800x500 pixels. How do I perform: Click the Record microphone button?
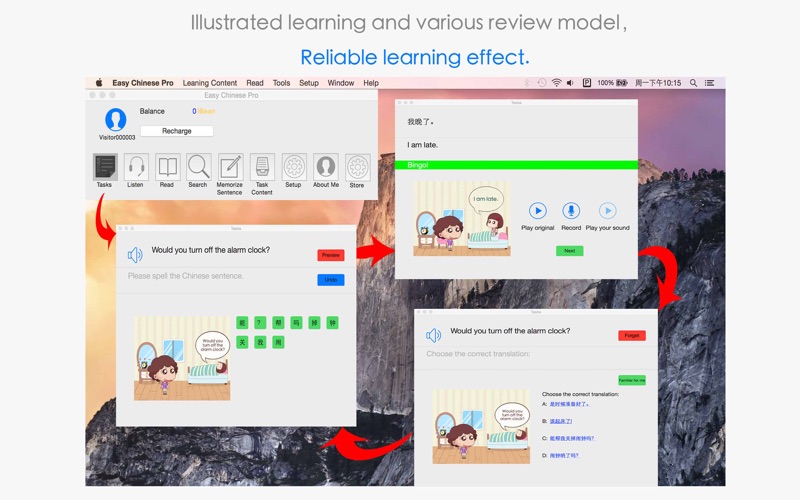point(571,211)
